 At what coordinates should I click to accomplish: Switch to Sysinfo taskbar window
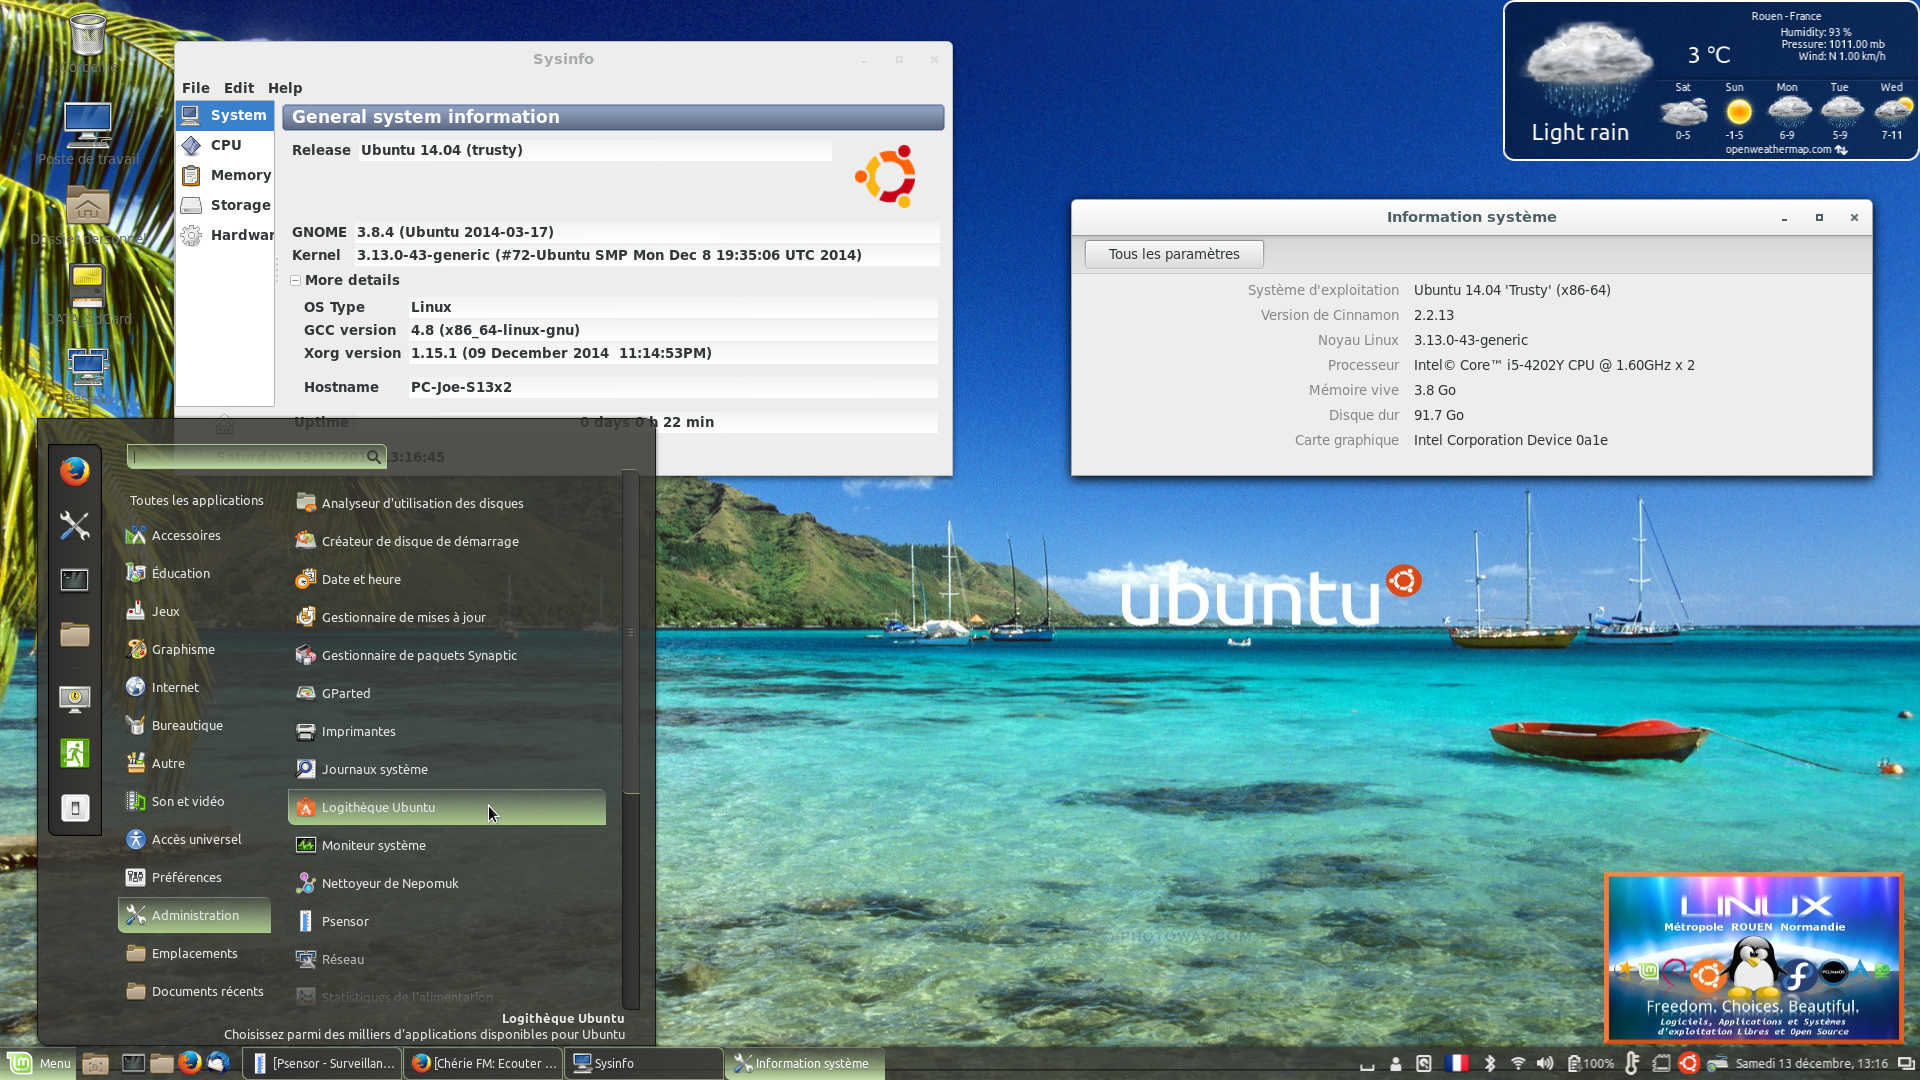644,1063
